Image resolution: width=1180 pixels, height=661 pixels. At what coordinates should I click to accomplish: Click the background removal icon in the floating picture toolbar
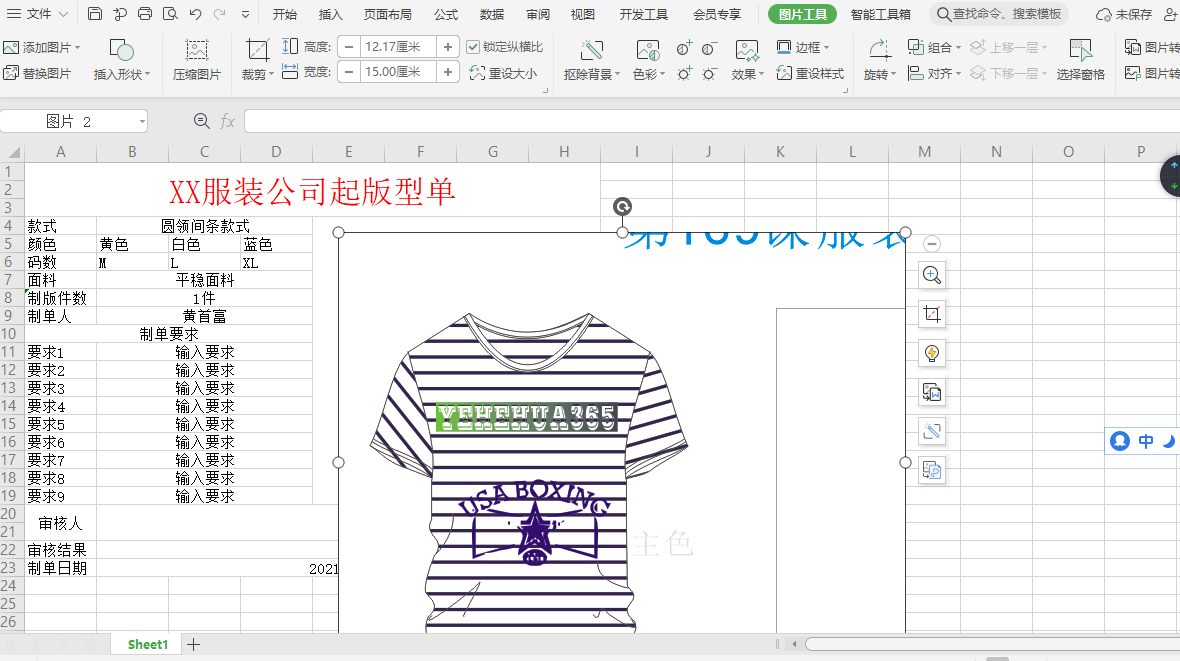(x=932, y=431)
